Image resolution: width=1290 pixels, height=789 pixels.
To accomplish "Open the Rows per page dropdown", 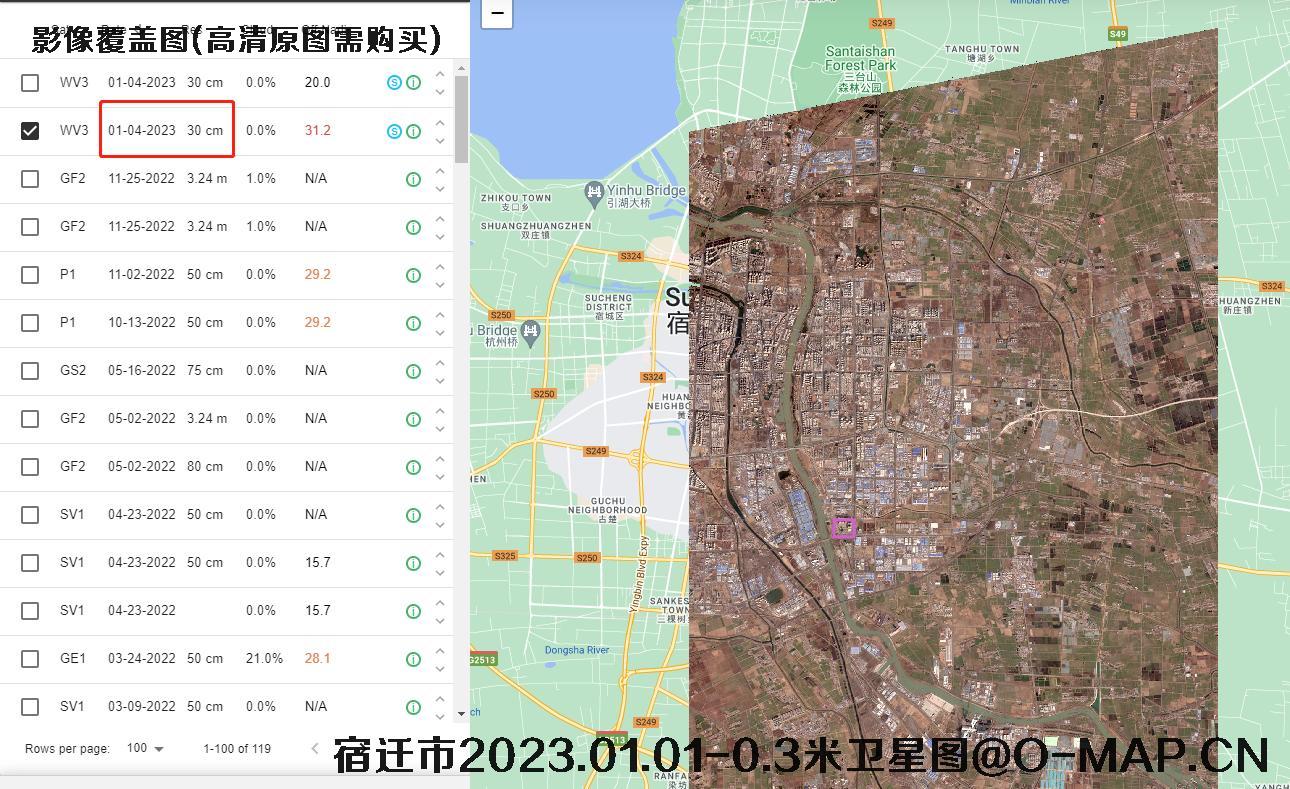I will tap(146, 748).
